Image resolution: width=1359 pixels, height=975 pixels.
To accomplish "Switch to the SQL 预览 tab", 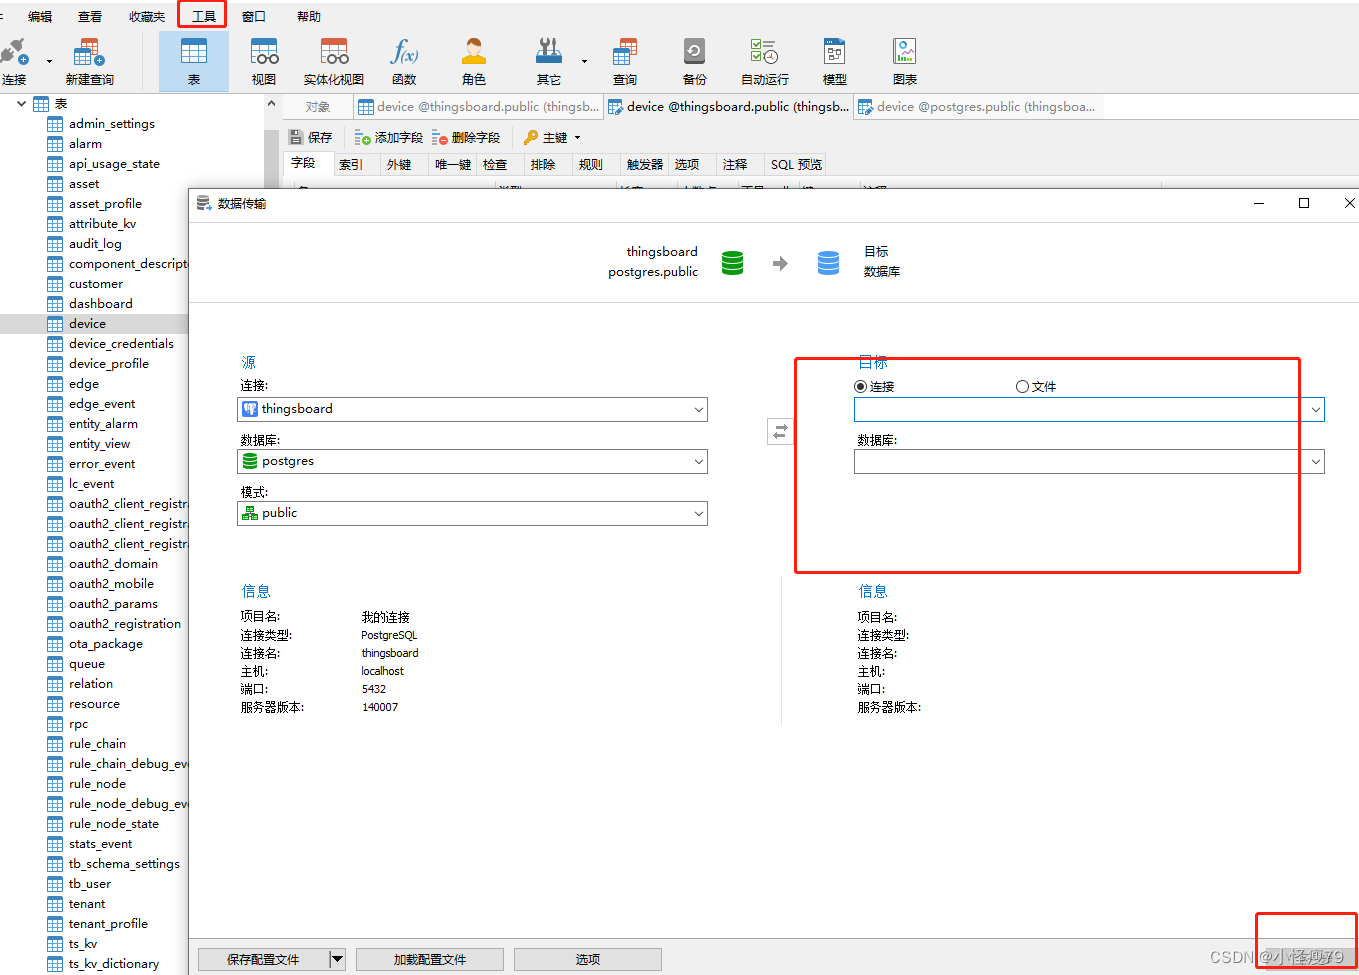I will 795,164.
